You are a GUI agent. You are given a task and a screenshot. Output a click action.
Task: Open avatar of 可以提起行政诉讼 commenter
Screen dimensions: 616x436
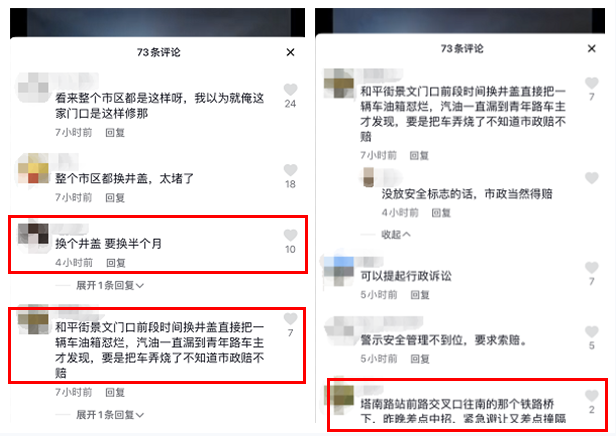[x=339, y=271]
